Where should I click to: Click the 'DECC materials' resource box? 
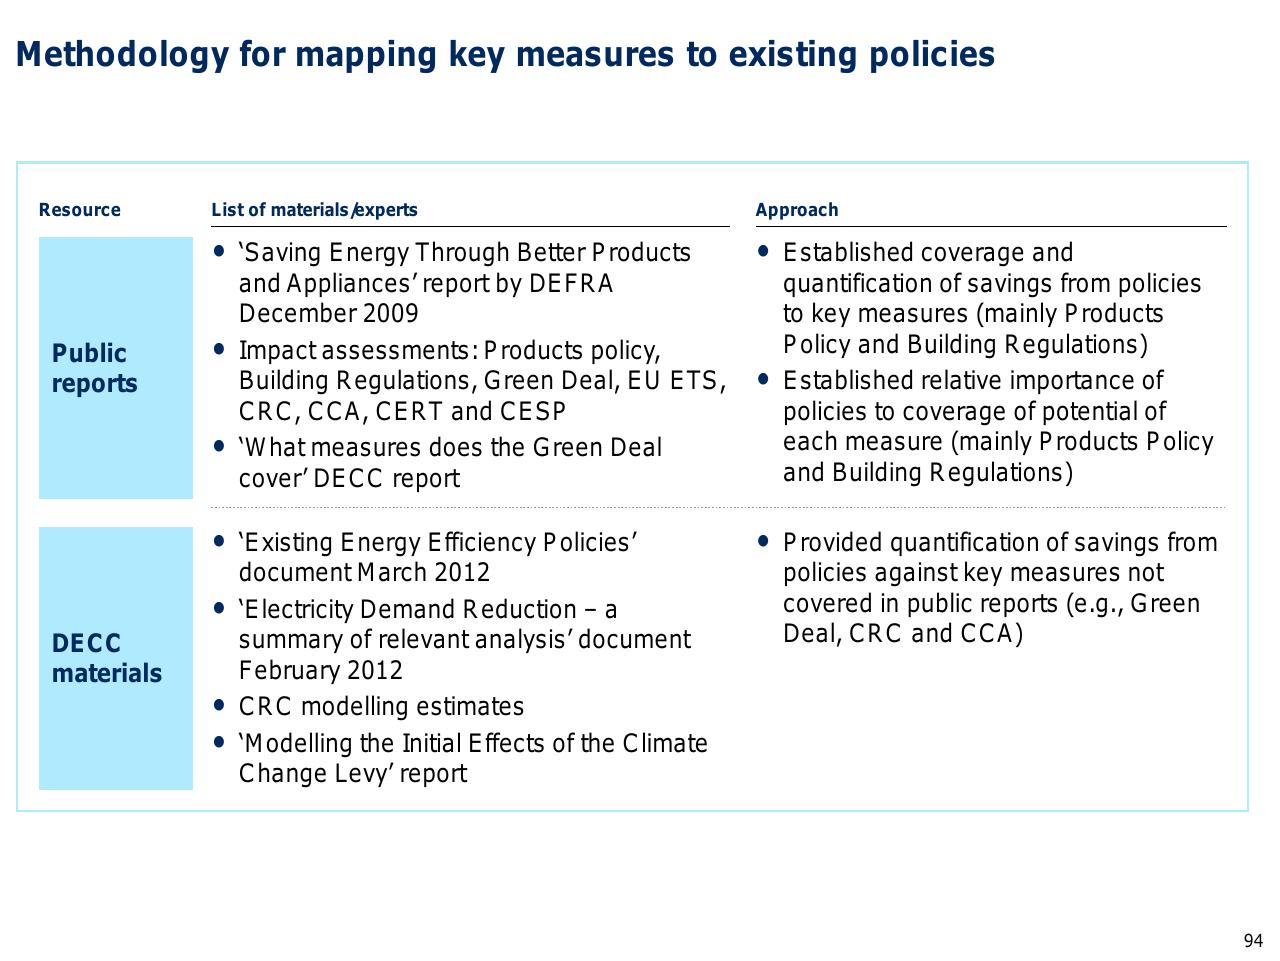(x=116, y=658)
